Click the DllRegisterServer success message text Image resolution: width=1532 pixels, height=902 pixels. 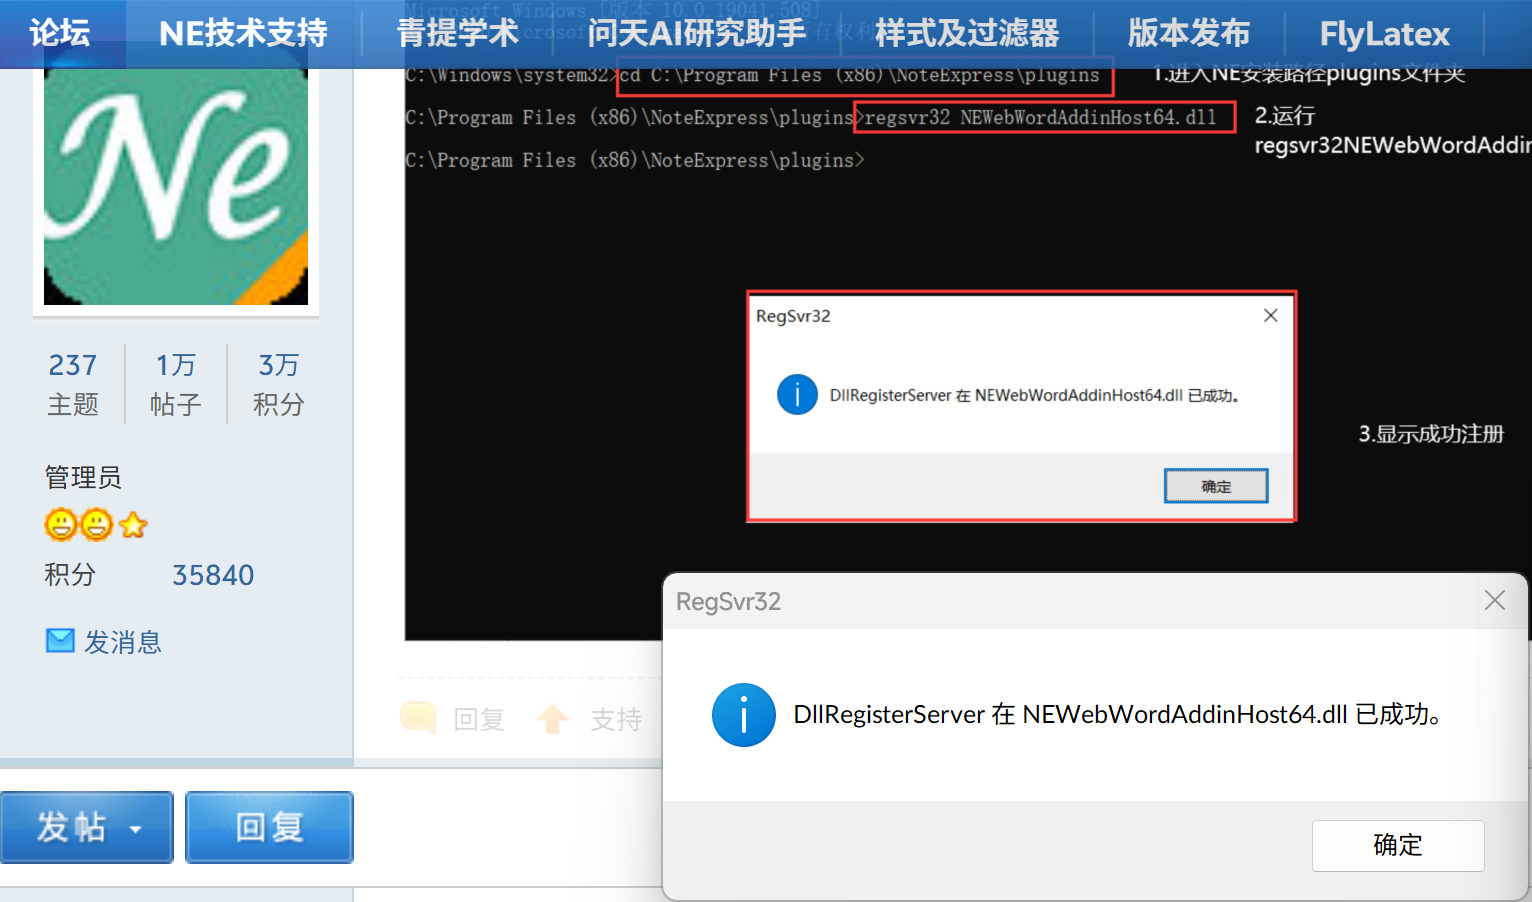pos(1118,715)
